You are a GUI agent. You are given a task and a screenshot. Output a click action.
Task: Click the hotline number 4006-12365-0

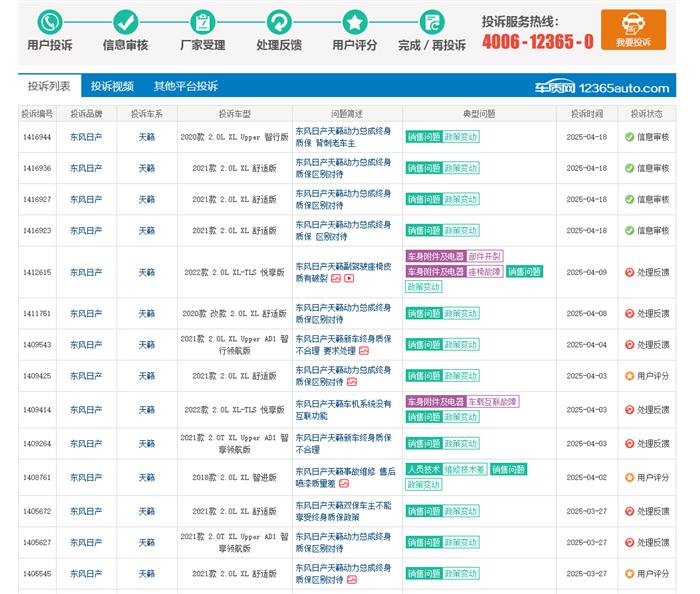pyautogui.click(x=538, y=42)
